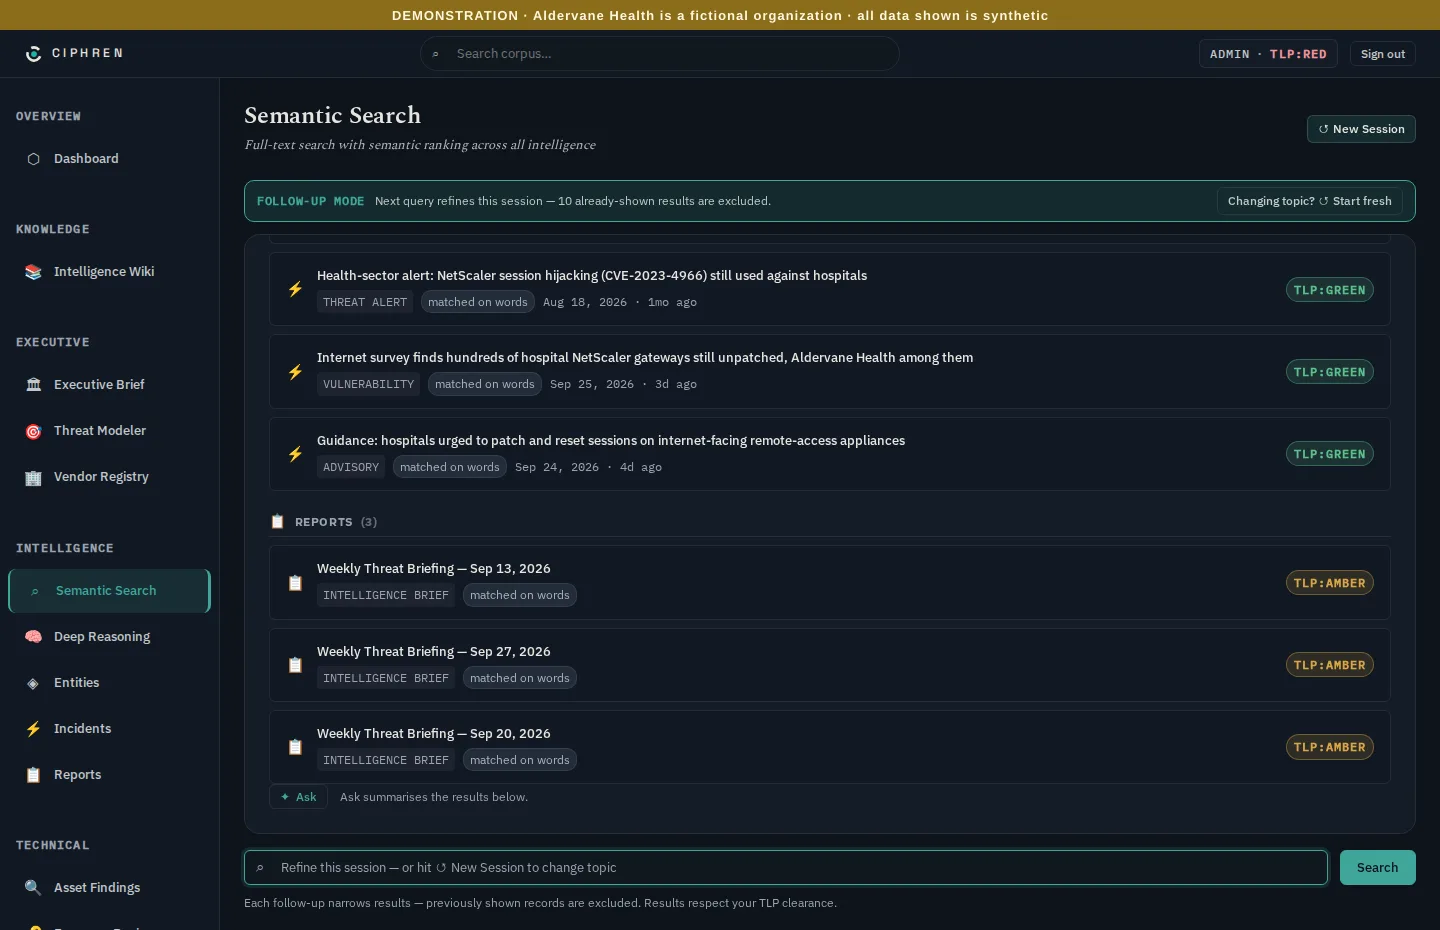Click the Ciphren logo icon
Viewport: 1440px width, 930px height.
click(x=33, y=54)
